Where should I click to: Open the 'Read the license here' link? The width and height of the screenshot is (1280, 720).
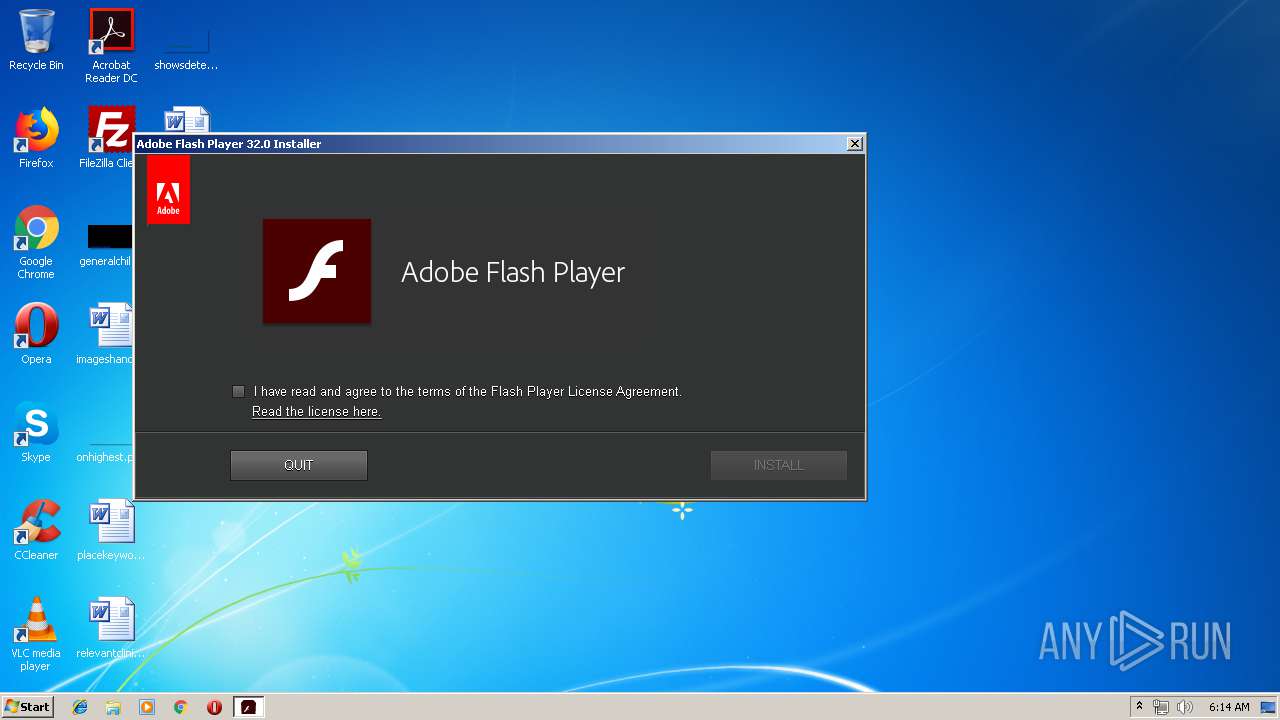(x=316, y=412)
